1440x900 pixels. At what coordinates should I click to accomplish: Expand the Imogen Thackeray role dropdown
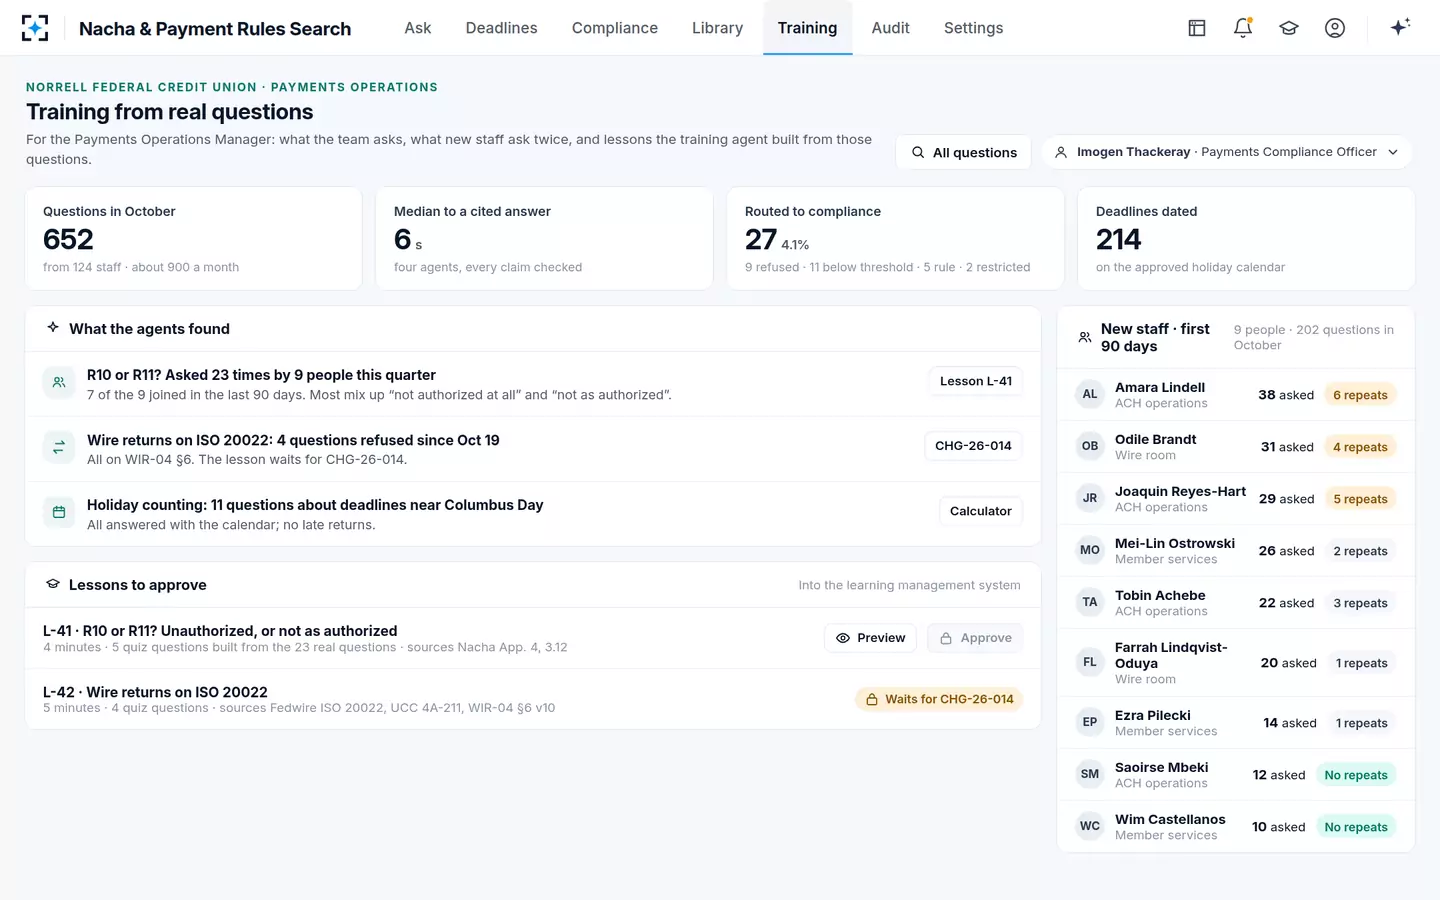point(1227,152)
